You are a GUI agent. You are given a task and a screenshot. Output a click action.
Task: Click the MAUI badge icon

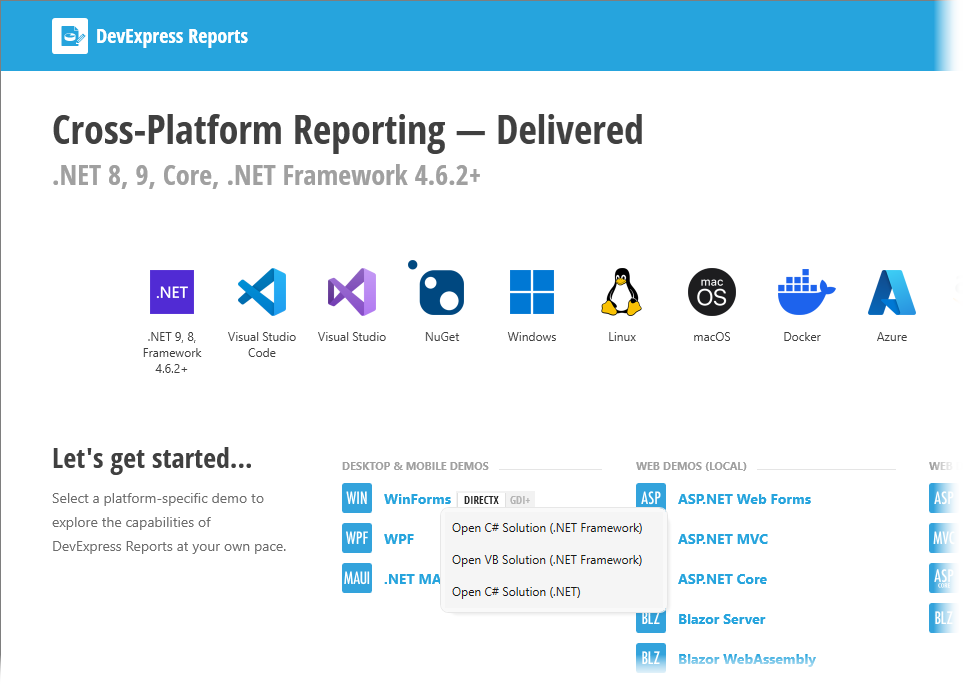pyautogui.click(x=357, y=578)
